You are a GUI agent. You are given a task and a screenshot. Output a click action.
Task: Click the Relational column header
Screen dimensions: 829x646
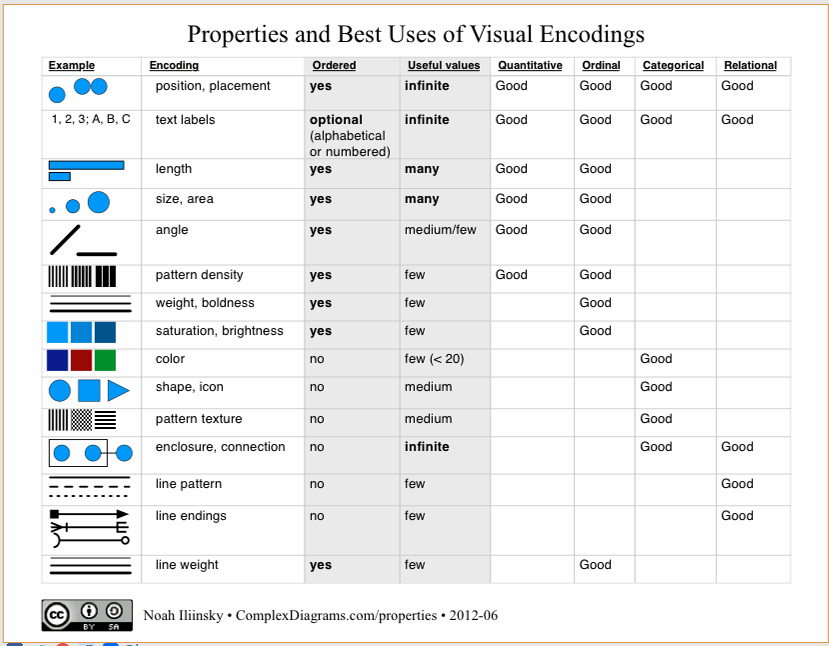pos(750,65)
